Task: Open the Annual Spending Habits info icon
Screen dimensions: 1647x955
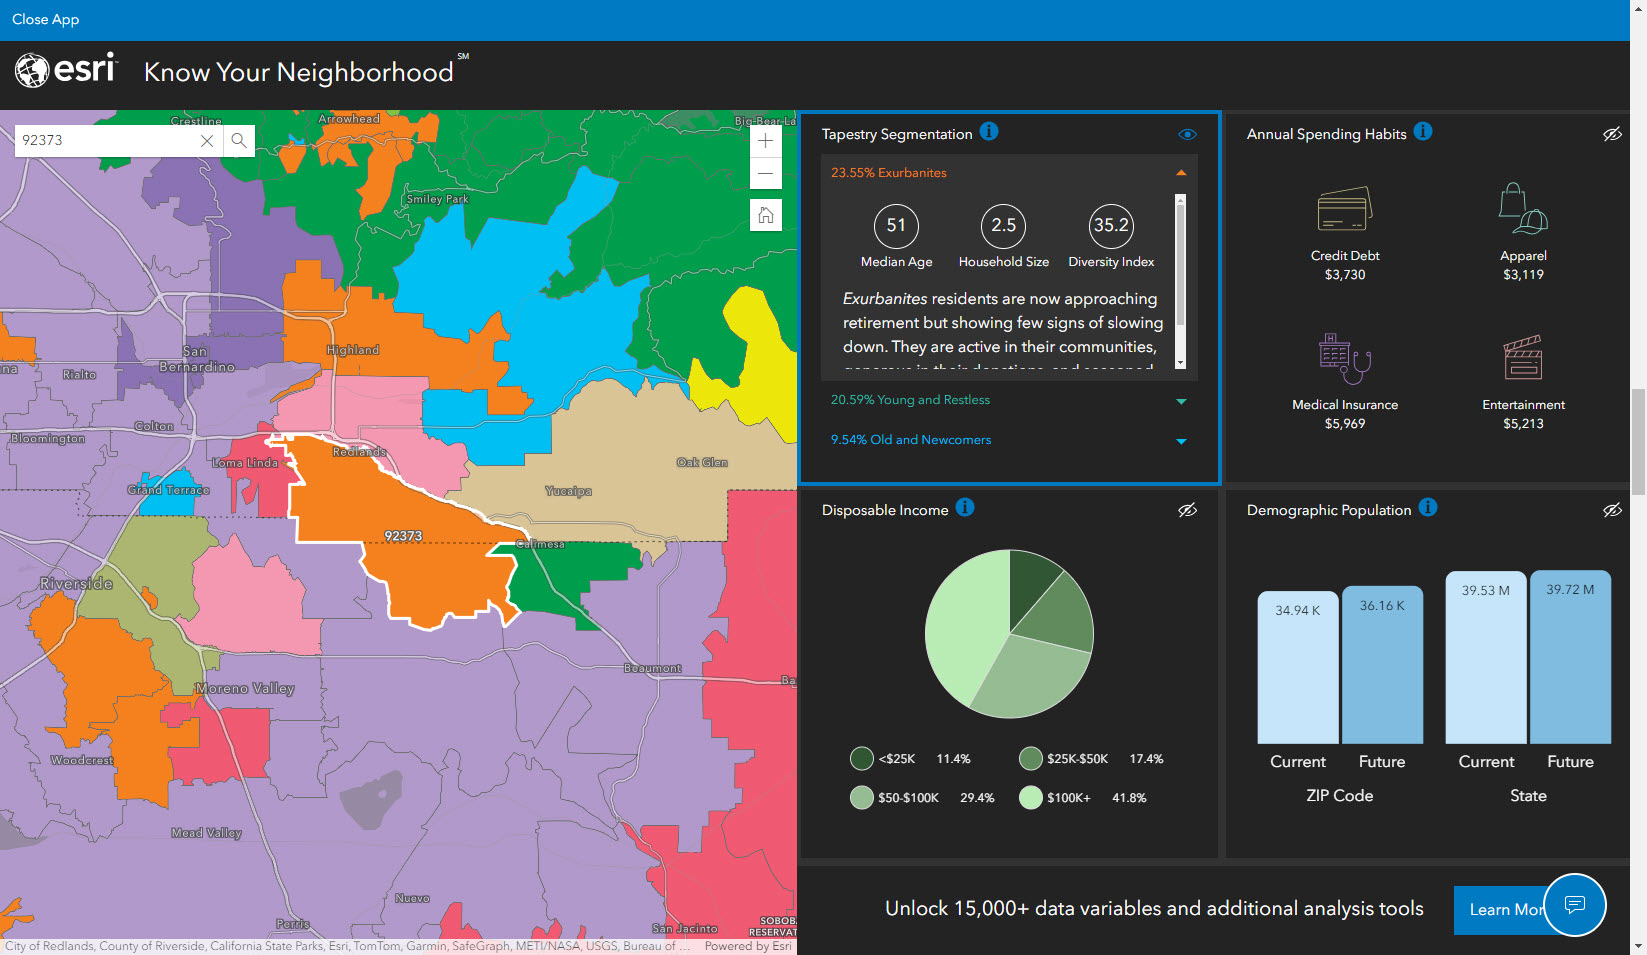Action: 1423,131
